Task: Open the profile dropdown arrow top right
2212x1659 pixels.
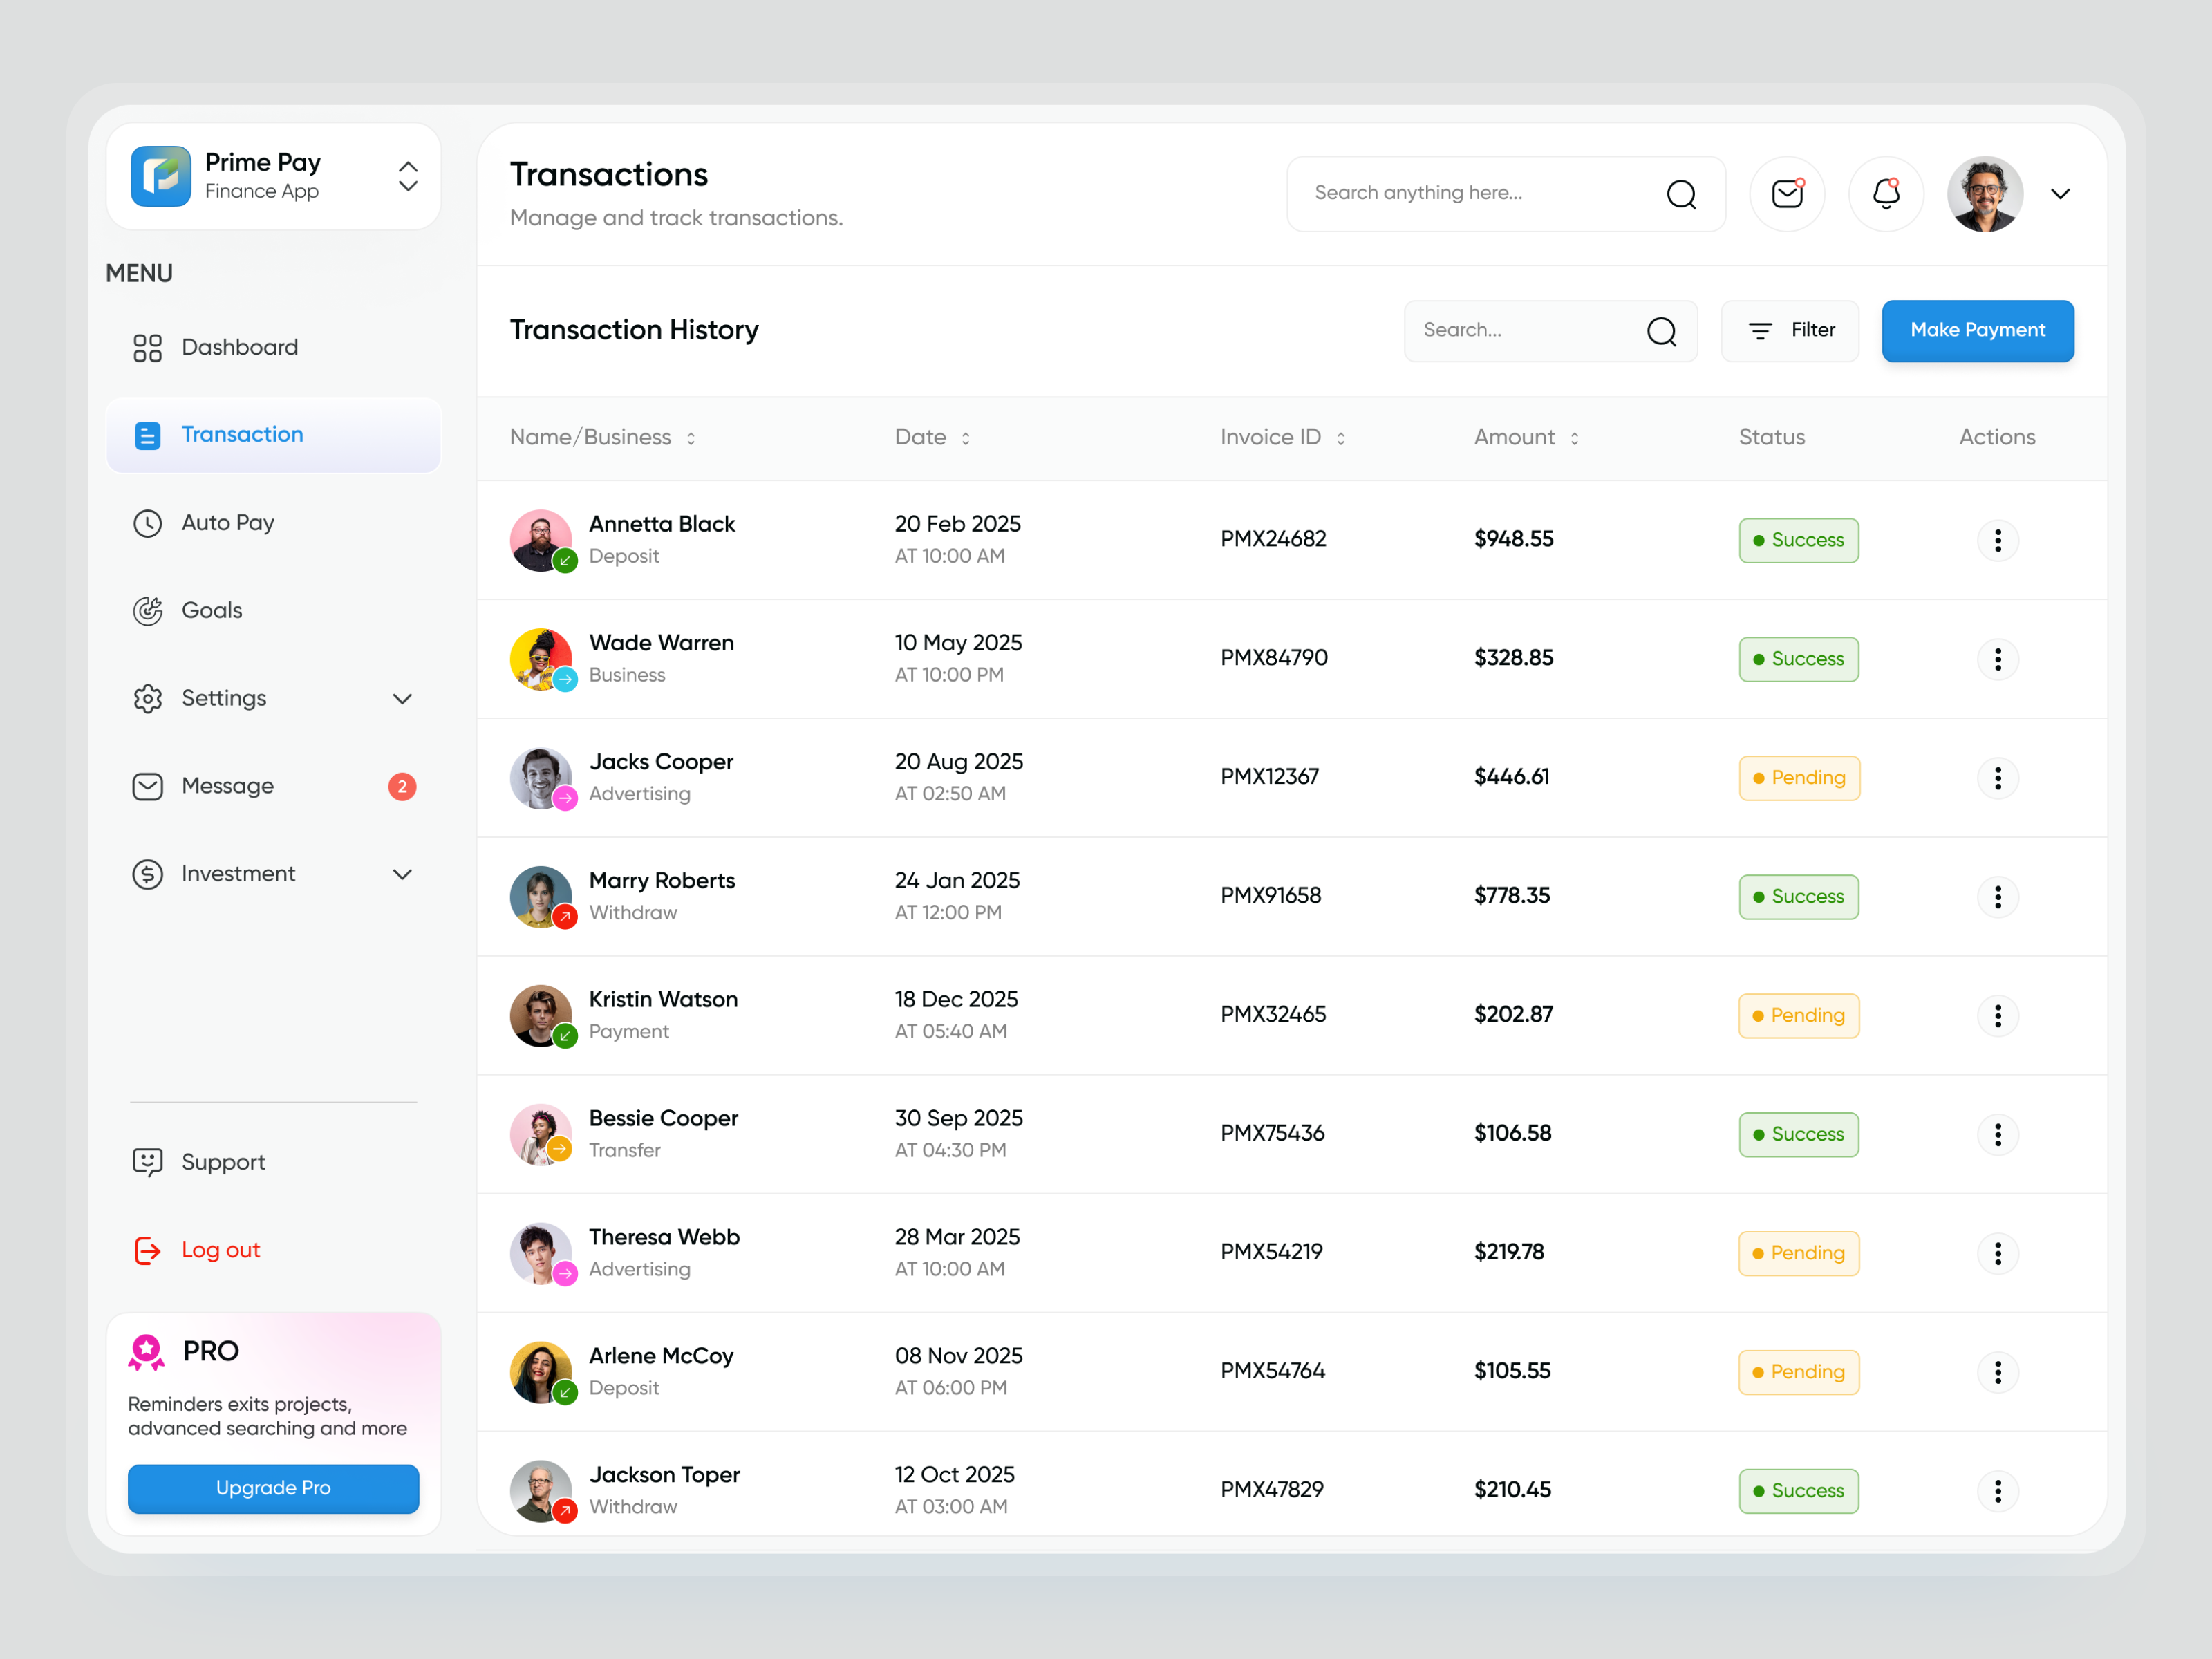Action: click(2061, 193)
